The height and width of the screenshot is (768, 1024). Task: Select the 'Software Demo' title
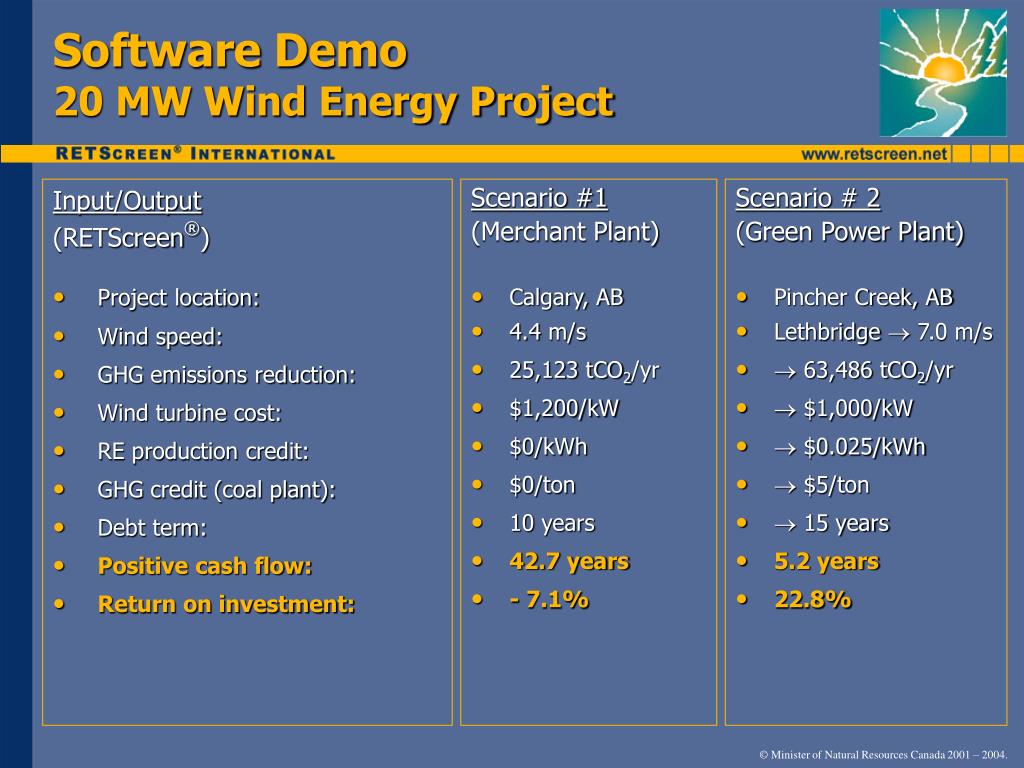coord(230,51)
